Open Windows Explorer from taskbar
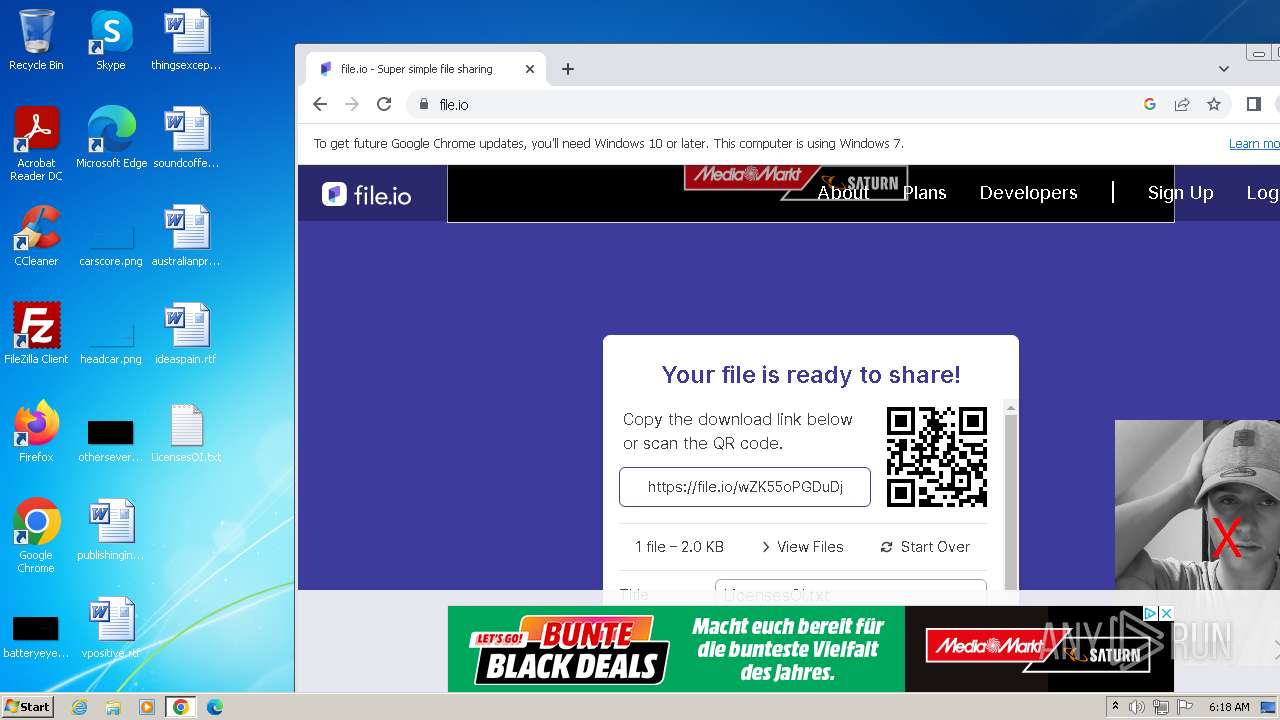Viewport: 1280px width, 720px height. (113, 707)
